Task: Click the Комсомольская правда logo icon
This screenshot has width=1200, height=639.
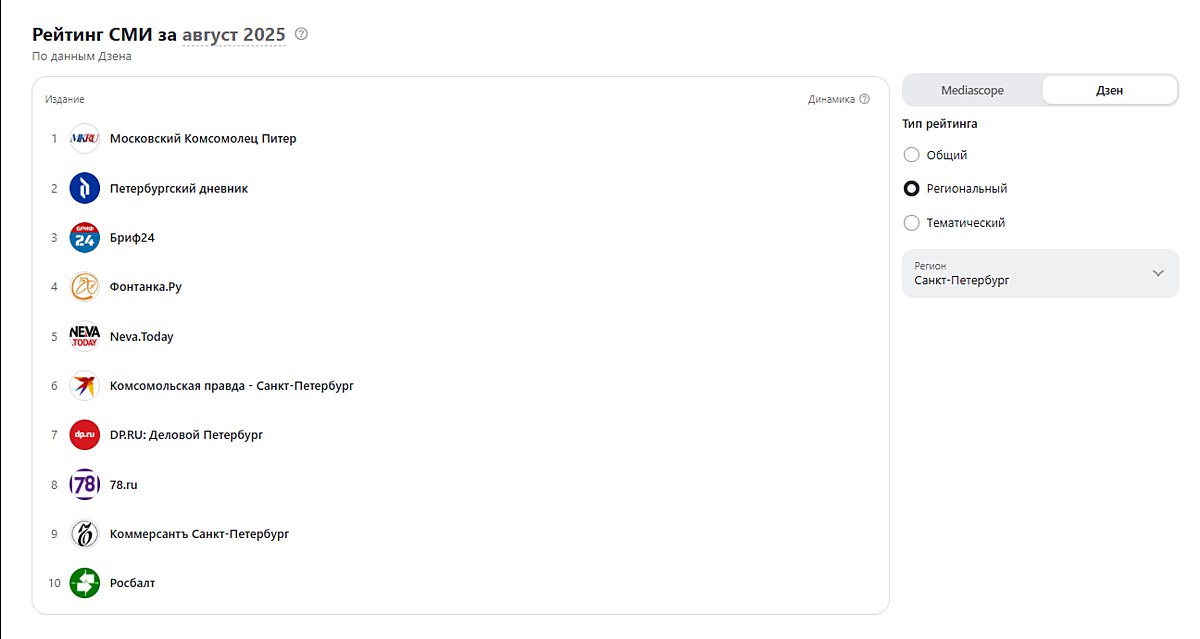Action: pyautogui.click(x=85, y=386)
